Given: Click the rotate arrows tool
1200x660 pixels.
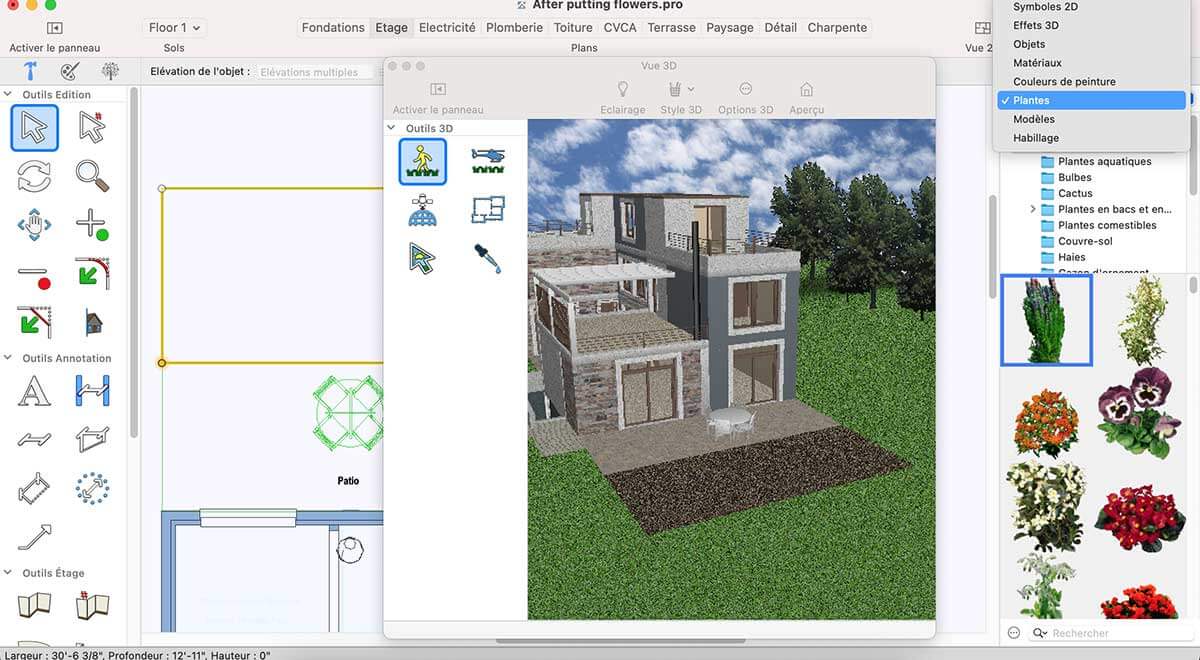Looking at the screenshot, I should tap(34, 176).
